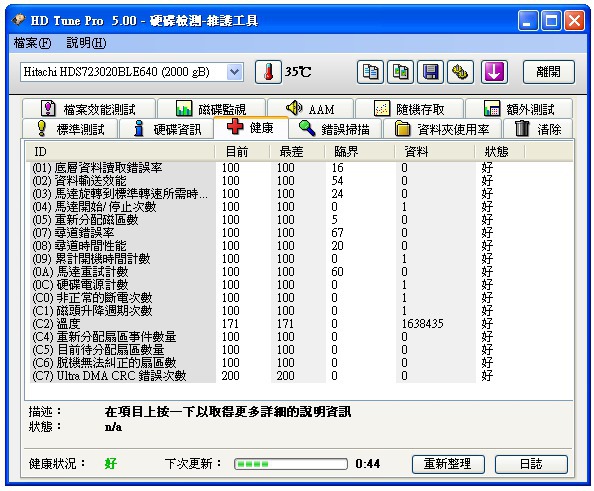Screen dimensions: 594x491
Task: Click the 離開 exit button
Action: [x=549, y=72]
